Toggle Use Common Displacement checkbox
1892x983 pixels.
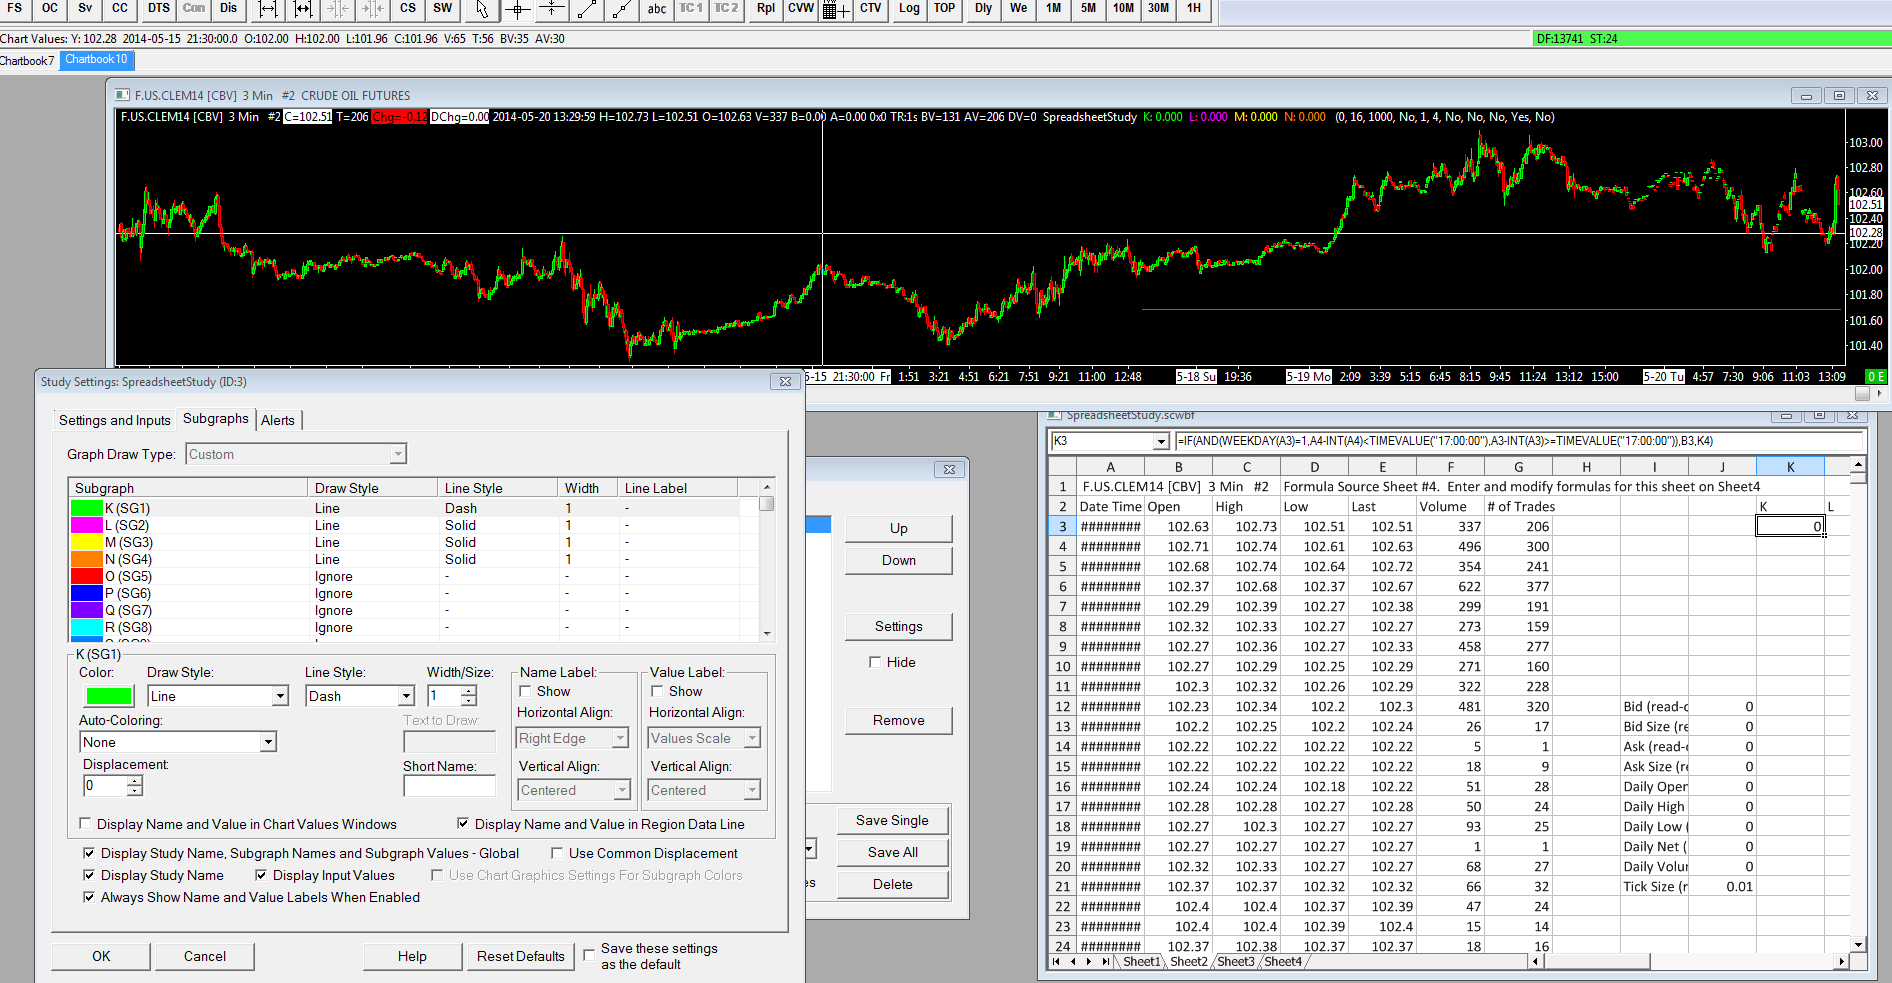(557, 853)
